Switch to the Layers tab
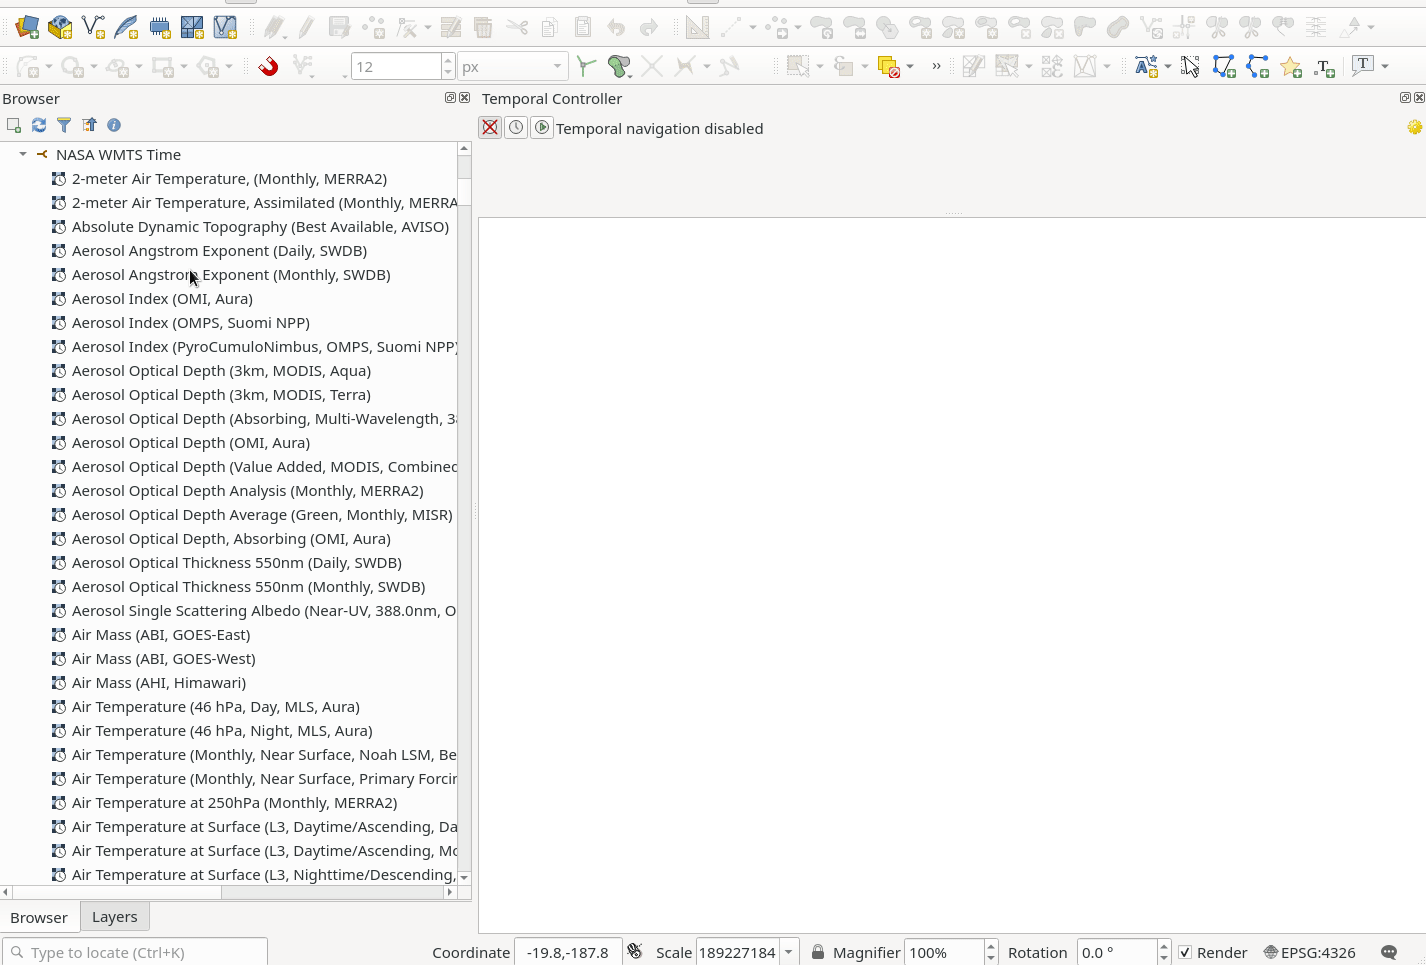Viewport: 1426px width, 965px height. (114, 917)
